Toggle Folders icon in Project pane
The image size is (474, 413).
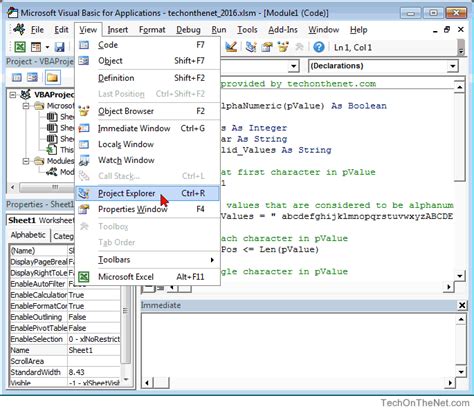click(52, 78)
